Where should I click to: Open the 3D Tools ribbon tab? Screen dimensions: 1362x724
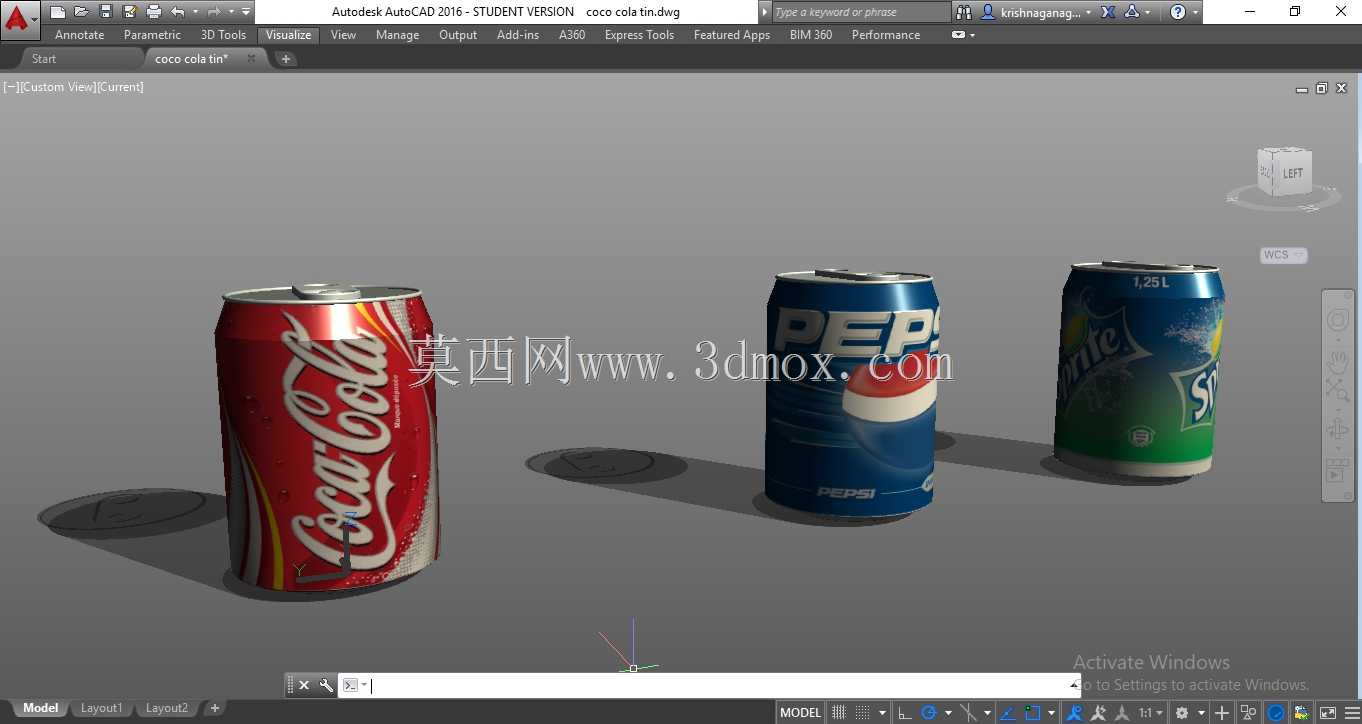click(x=223, y=35)
